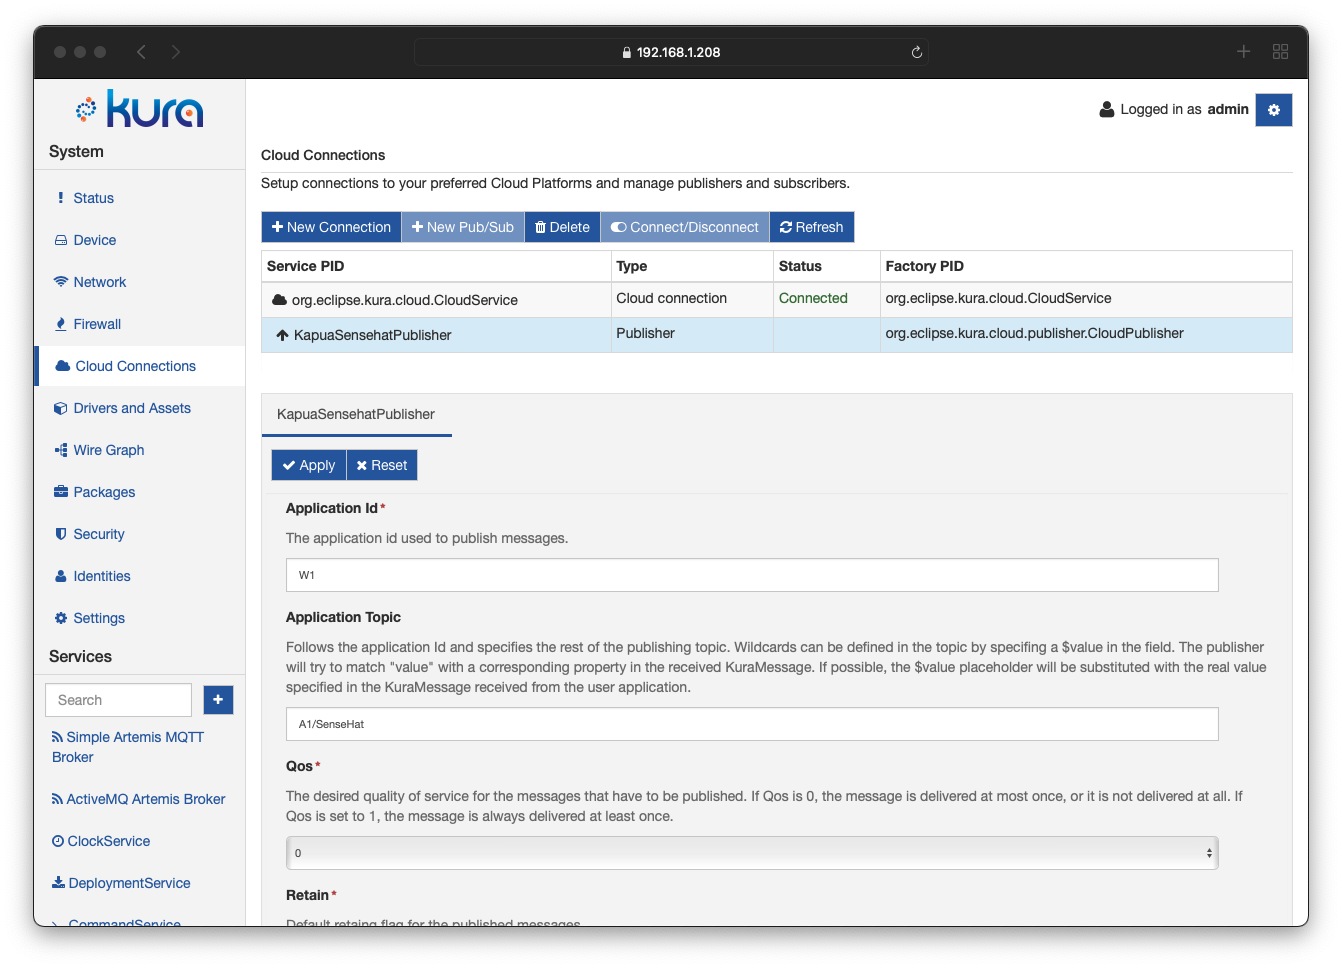The image size is (1342, 968).
Task: Click the Drivers and Assets cube icon
Action: pyautogui.click(x=61, y=408)
